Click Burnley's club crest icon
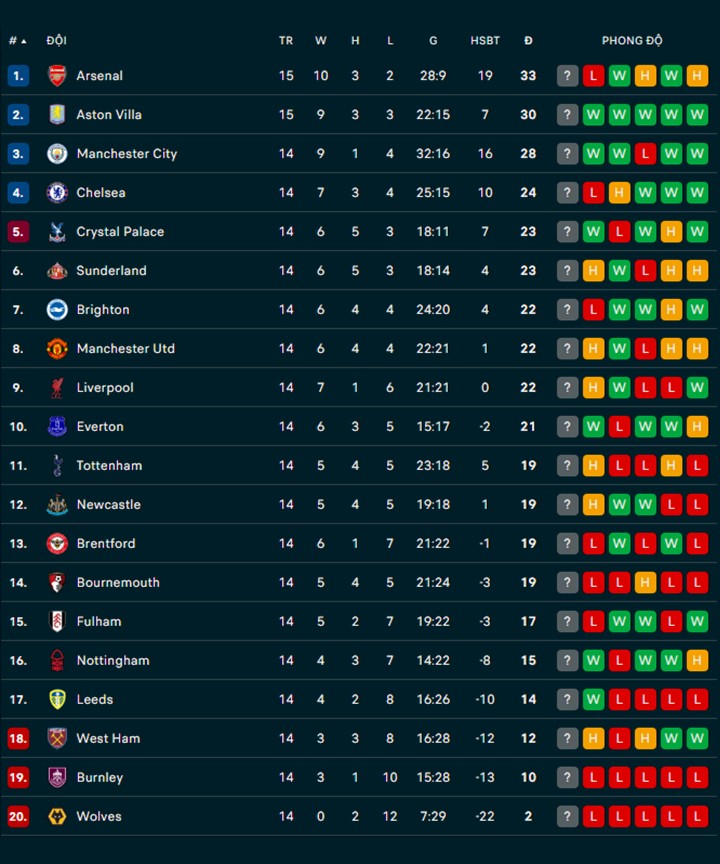 click(x=57, y=777)
